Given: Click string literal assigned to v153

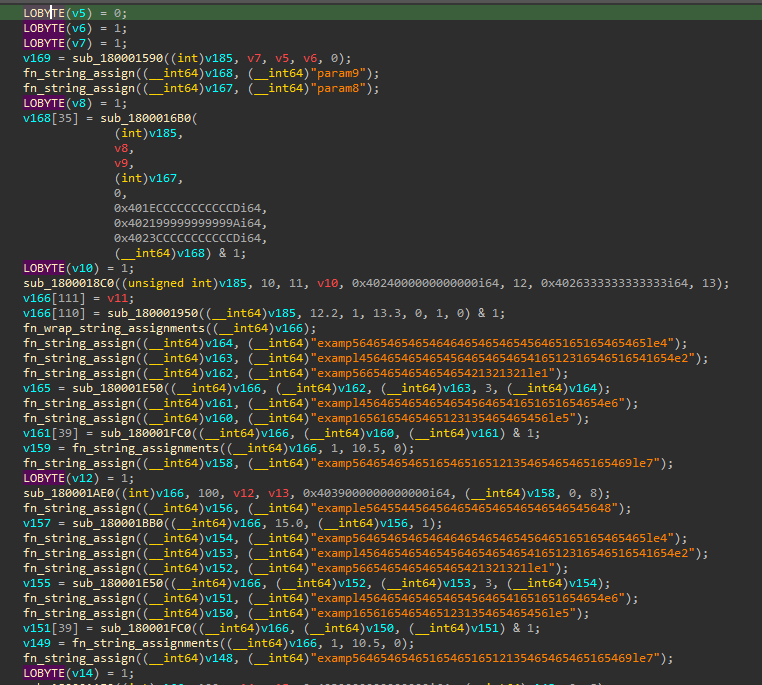Looking at the screenshot, I should tap(502, 553).
